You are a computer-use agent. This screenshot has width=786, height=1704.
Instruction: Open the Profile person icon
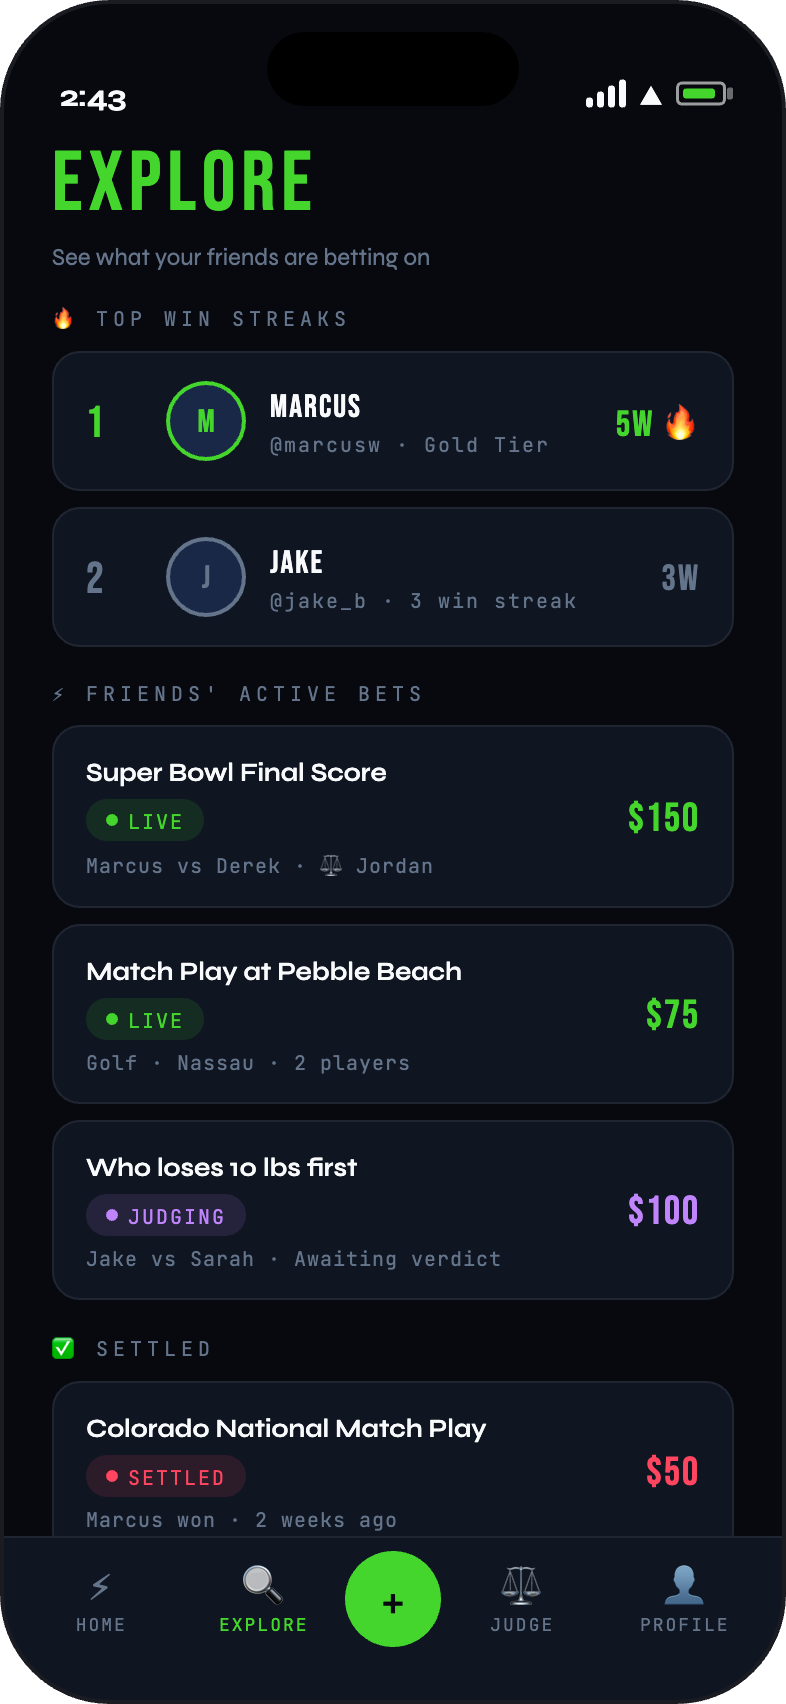point(684,1586)
